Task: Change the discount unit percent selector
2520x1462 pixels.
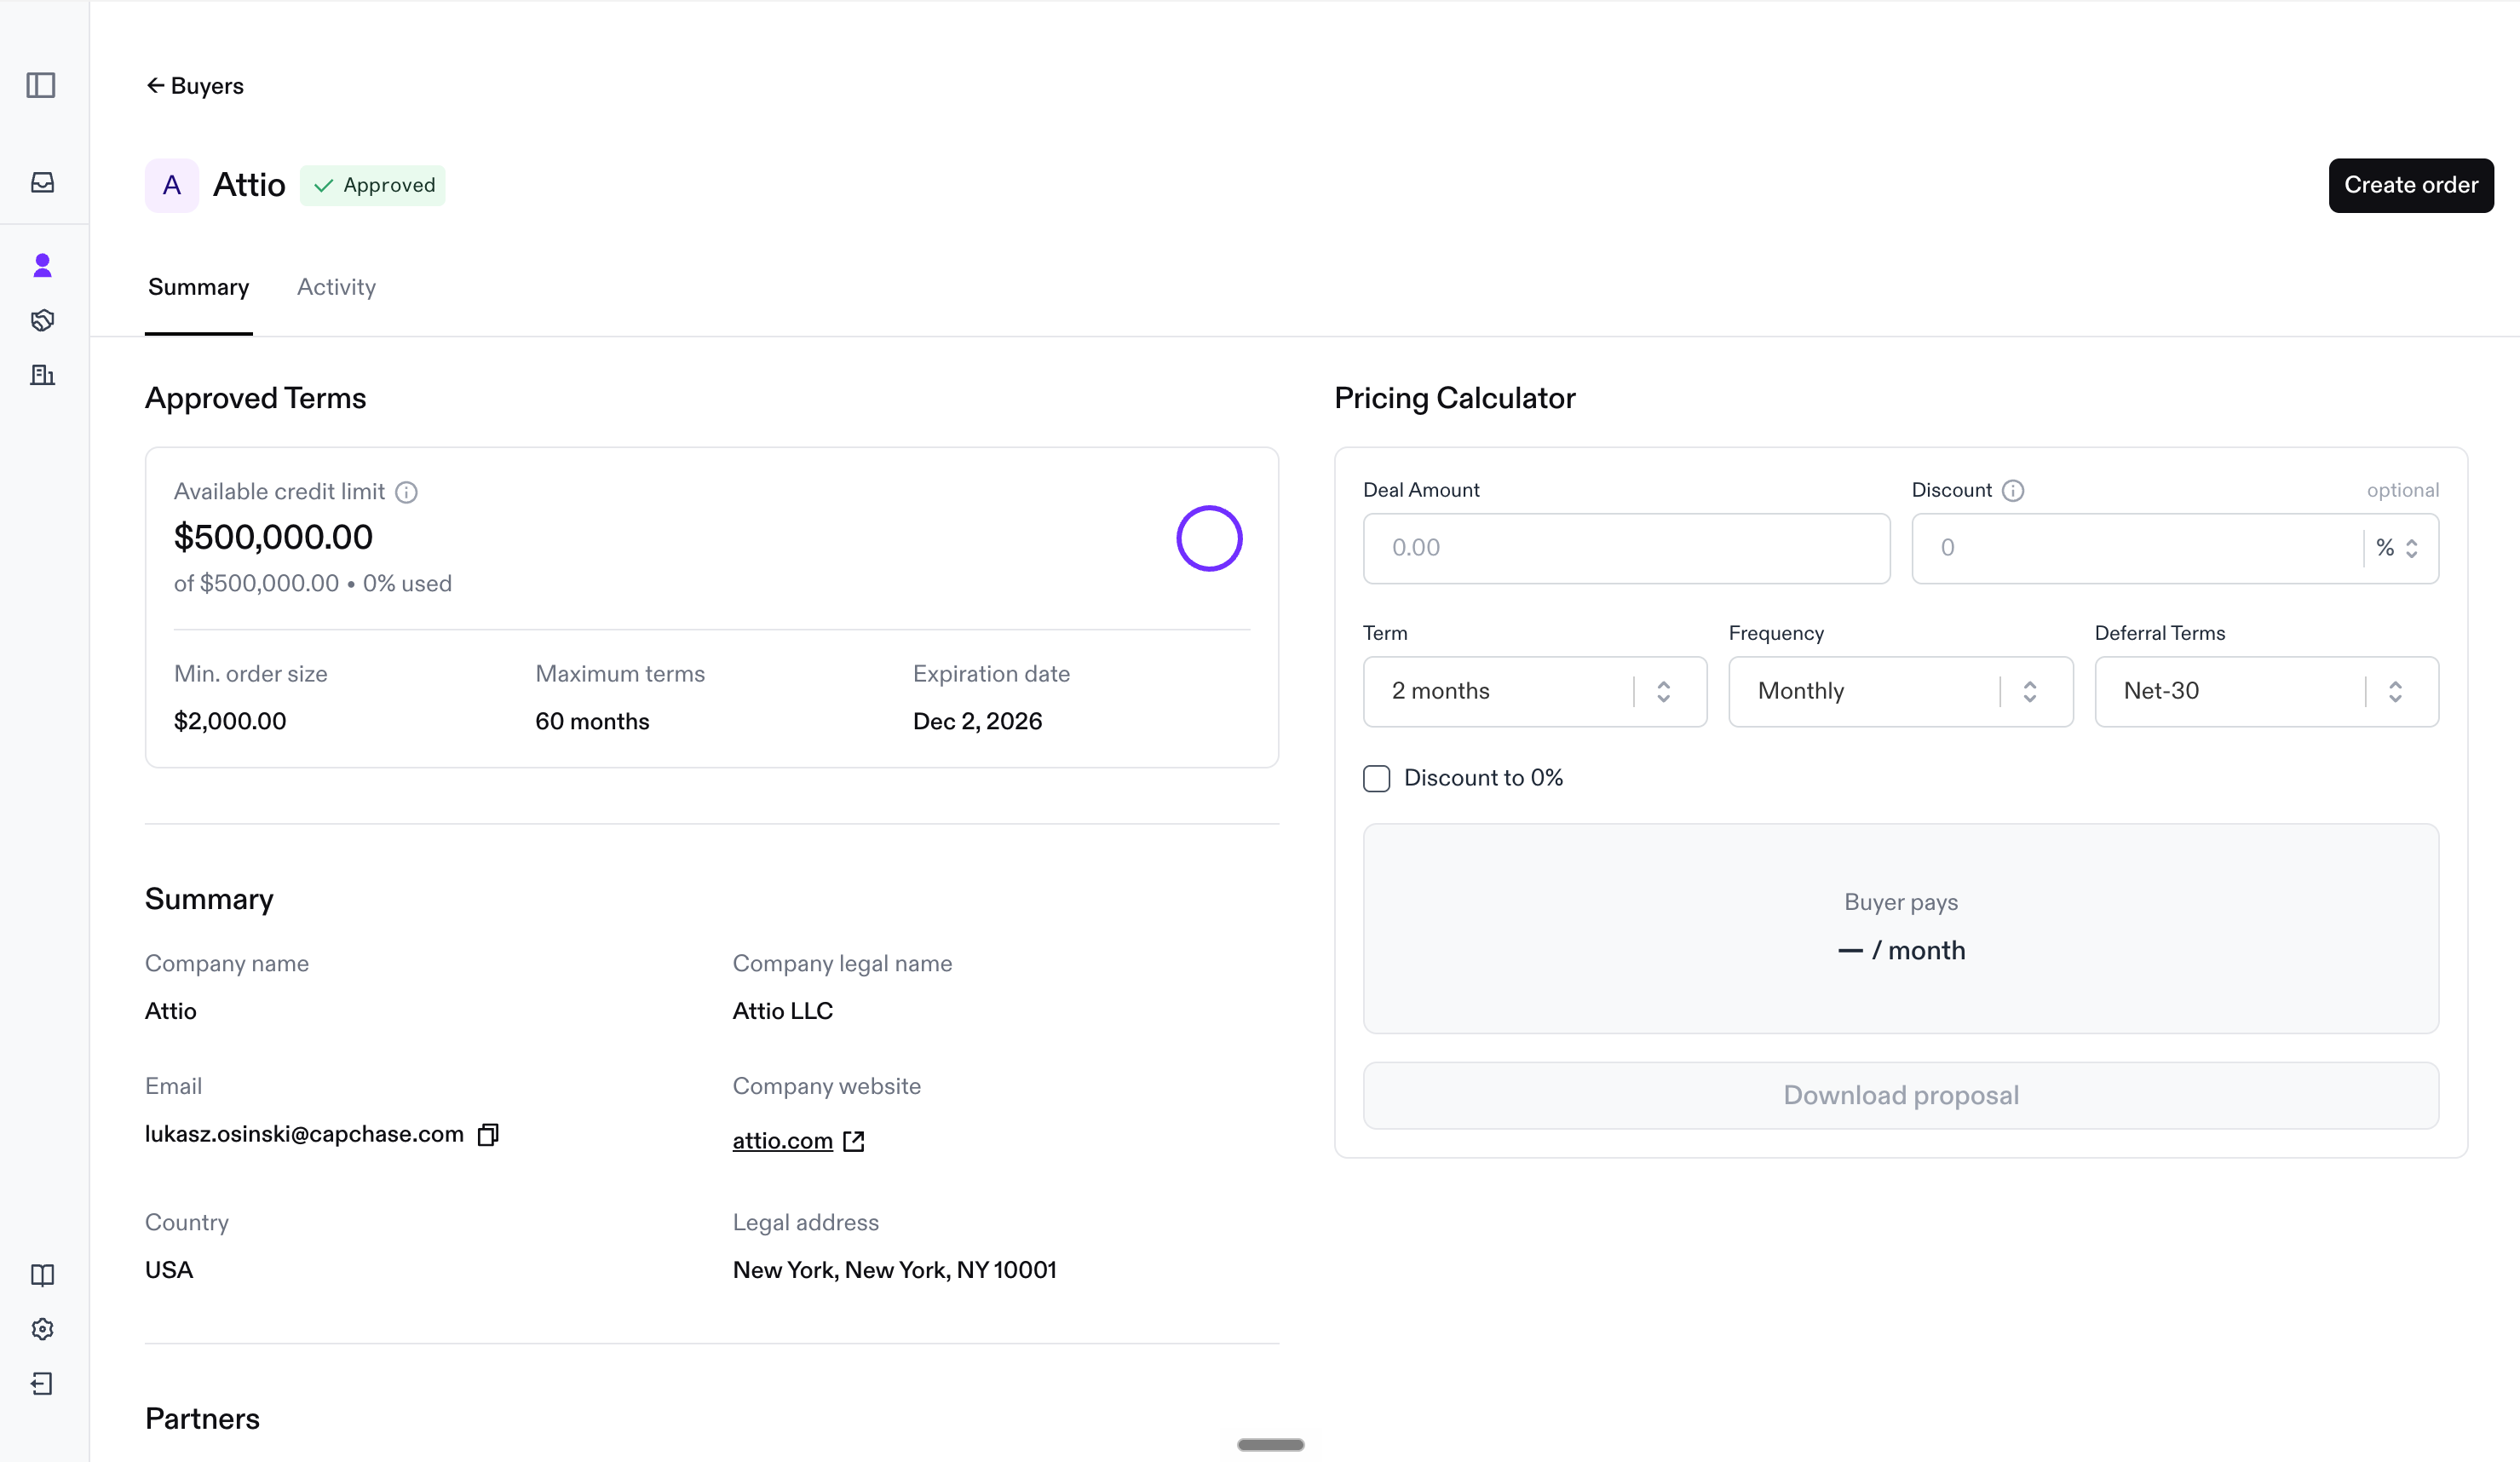Action: click(x=2398, y=548)
